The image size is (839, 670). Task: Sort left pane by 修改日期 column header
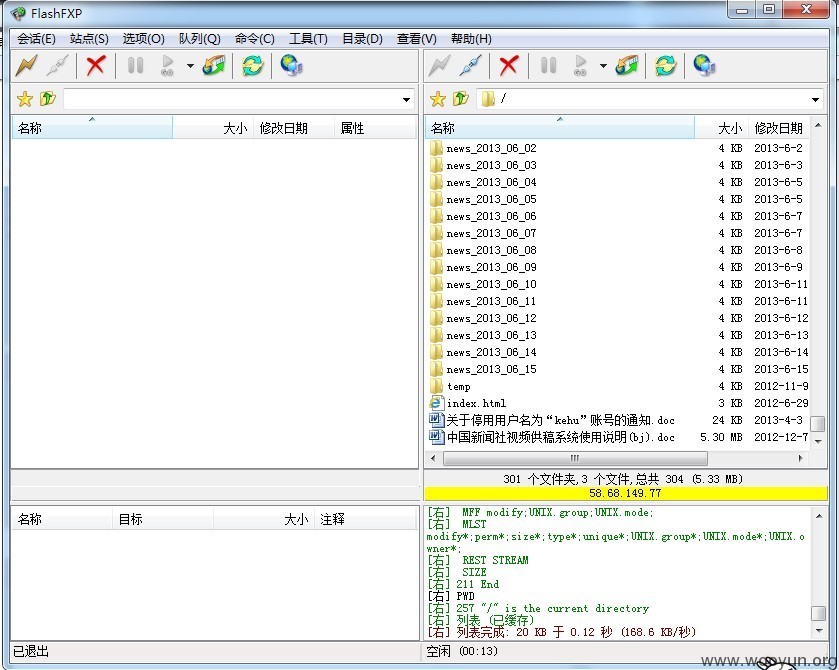click(x=294, y=128)
